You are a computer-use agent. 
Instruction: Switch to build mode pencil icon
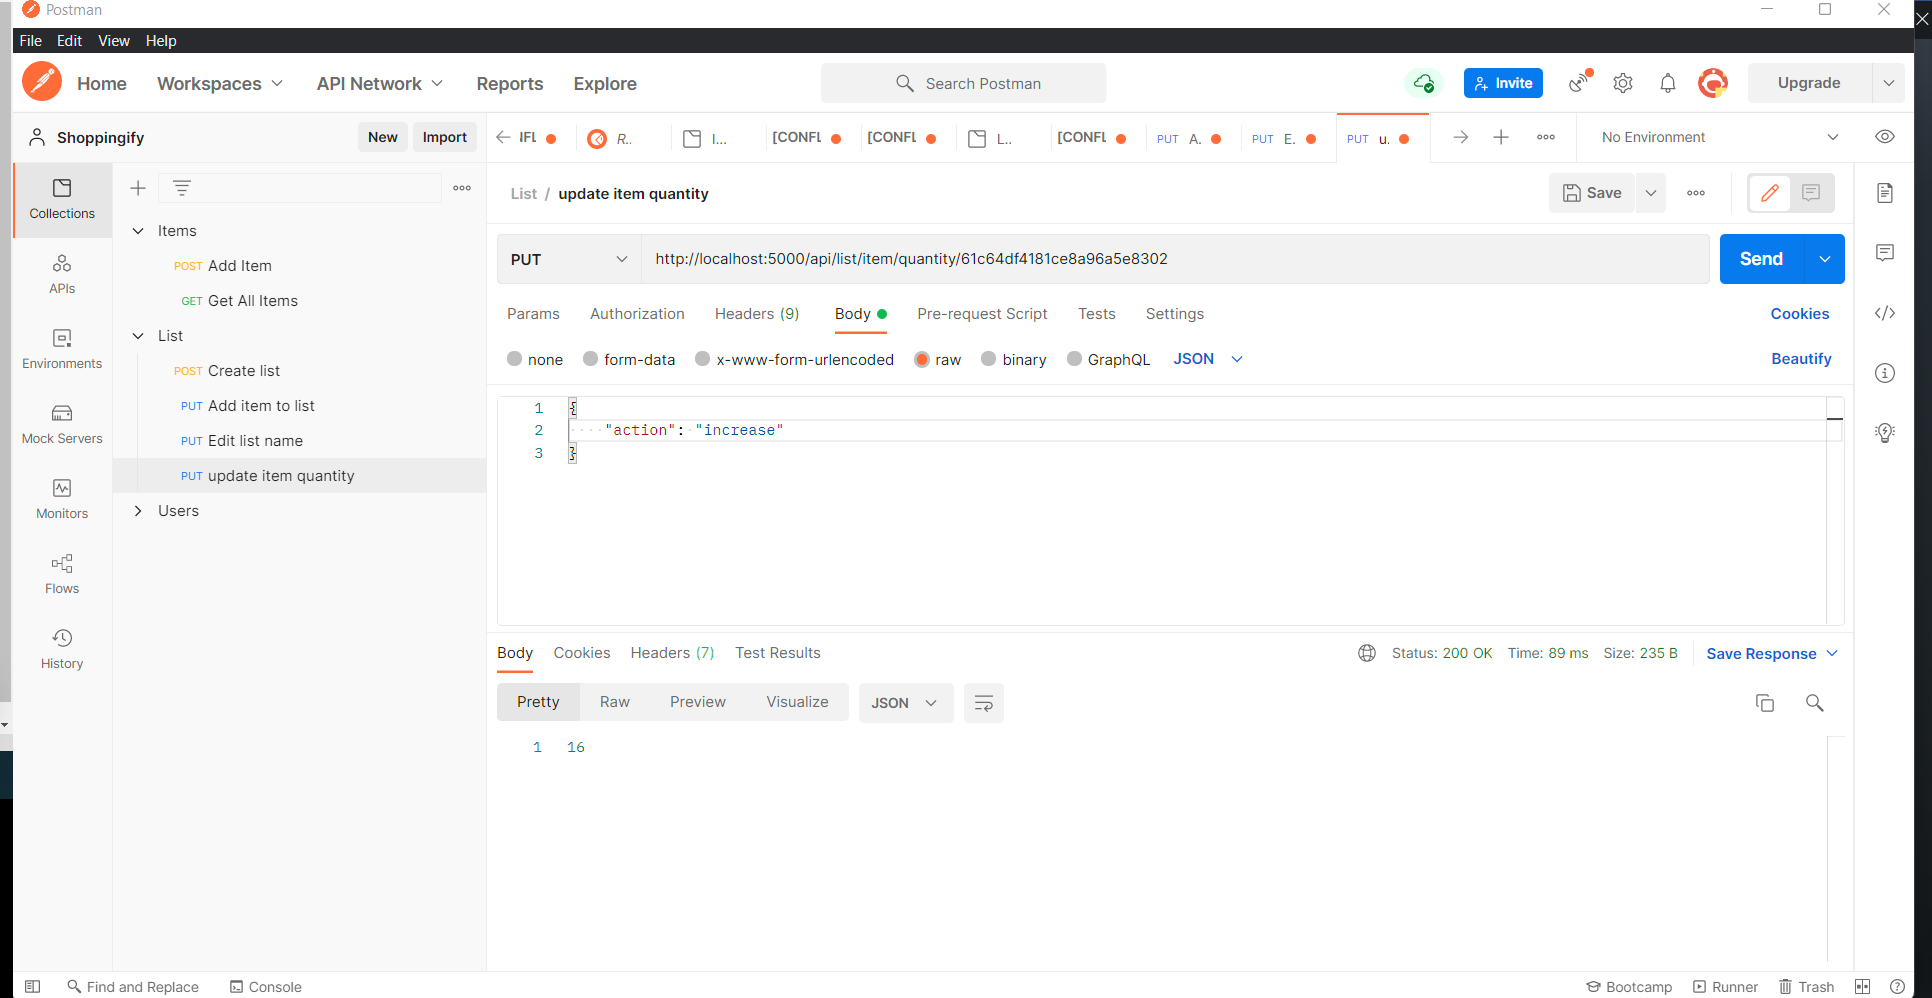click(x=1770, y=193)
